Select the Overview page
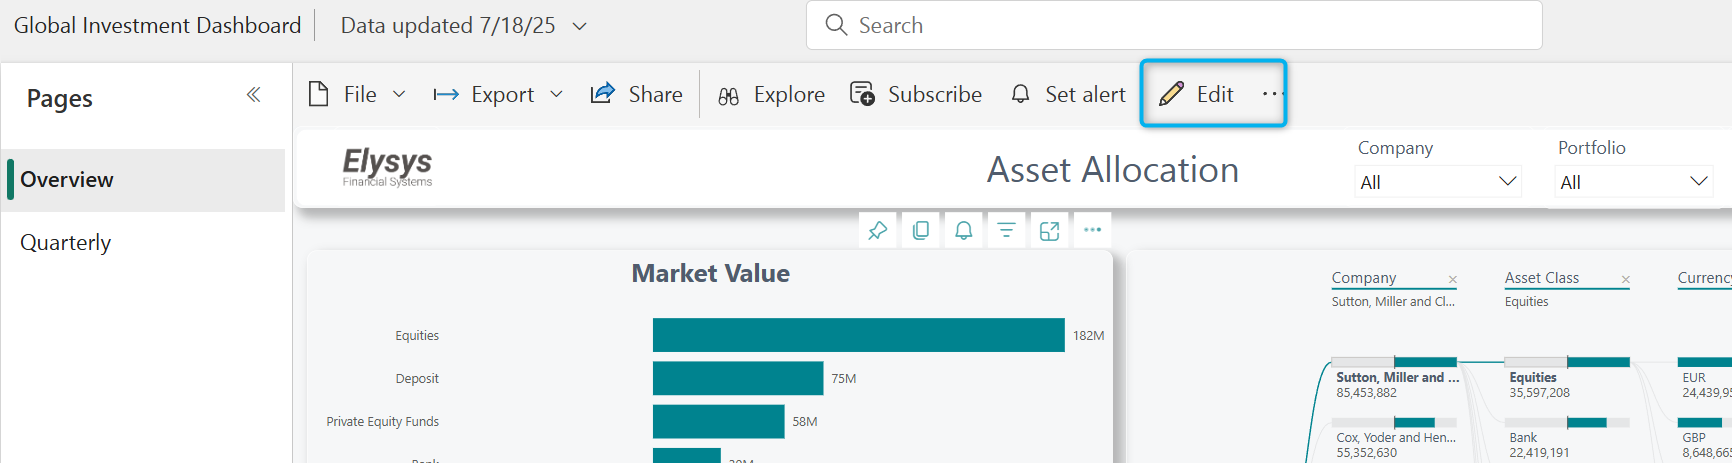This screenshot has width=1732, height=463. tap(67, 180)
